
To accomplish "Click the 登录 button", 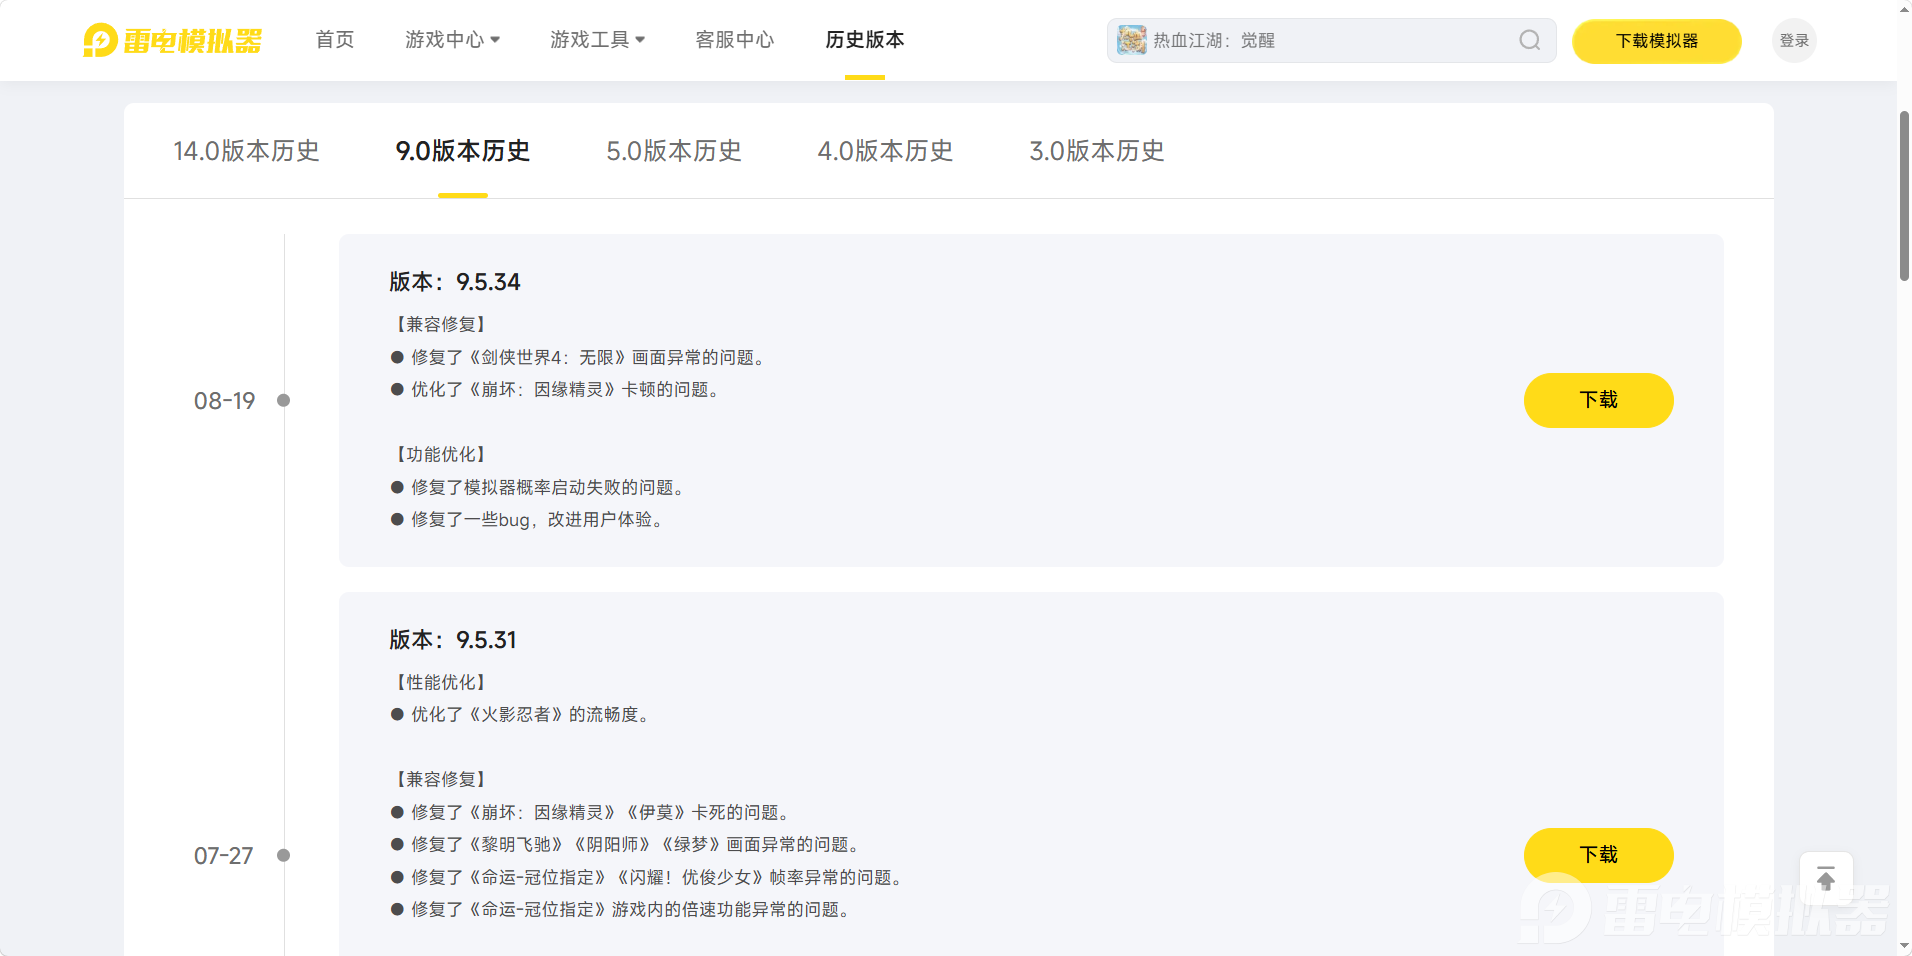I will click(x=1794, y=40).
